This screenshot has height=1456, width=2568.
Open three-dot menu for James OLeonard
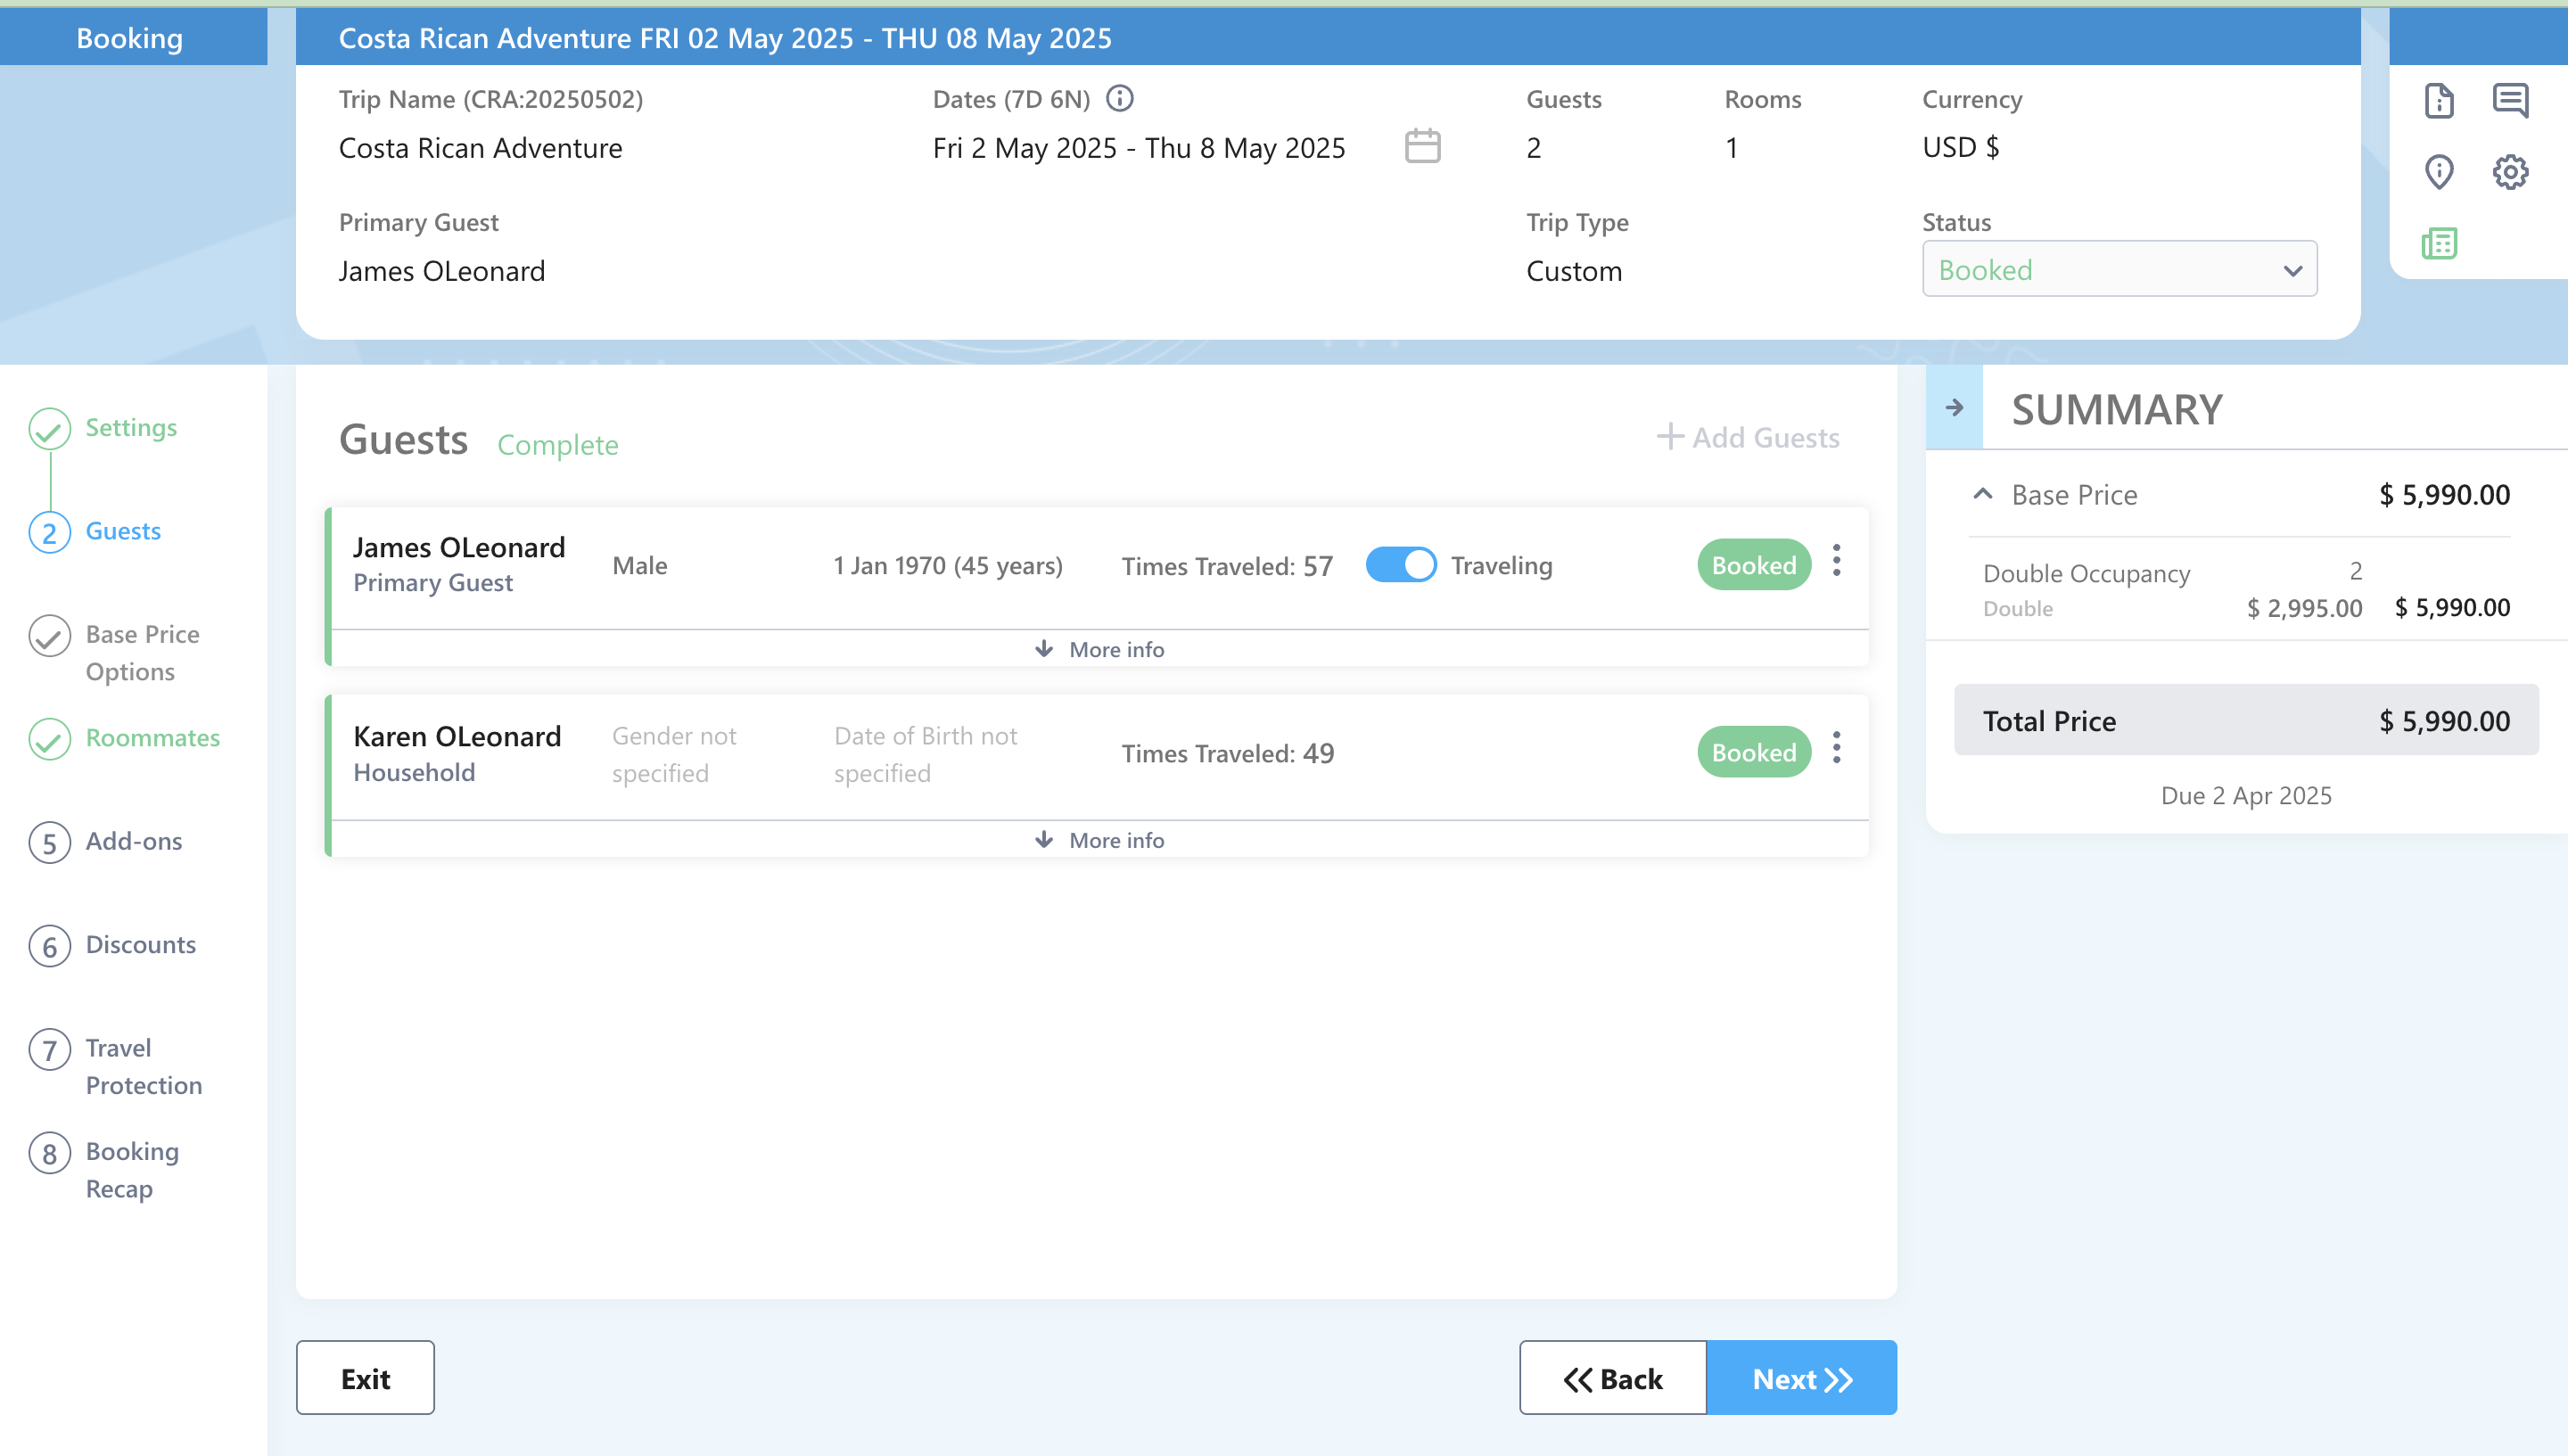click(x=1836, y=560)
